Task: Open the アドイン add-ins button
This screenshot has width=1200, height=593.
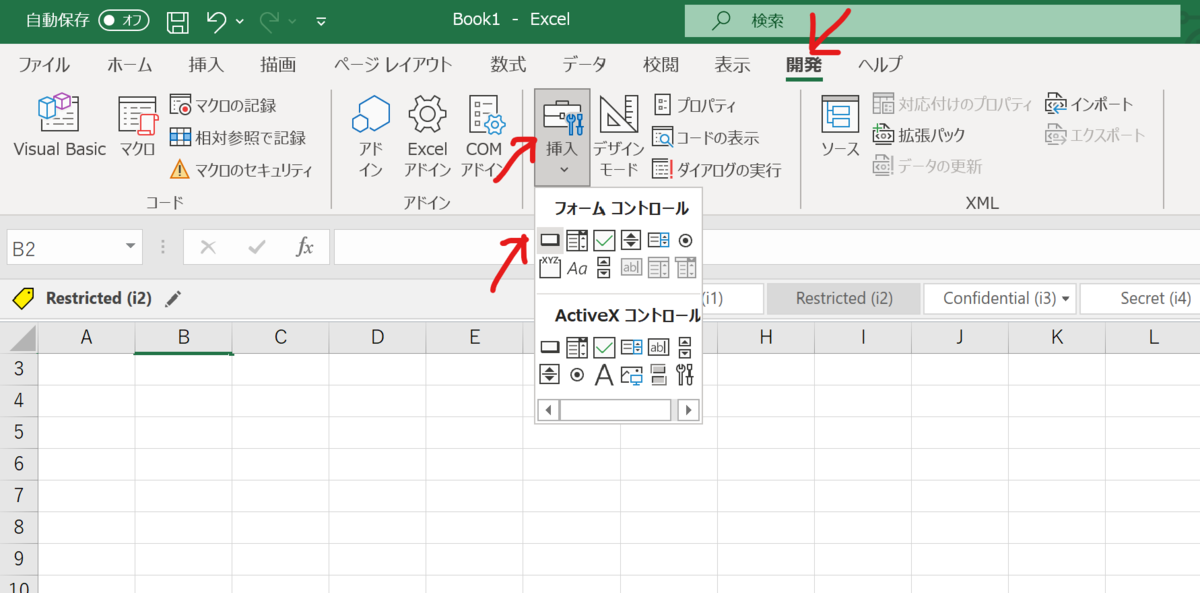Action: point(371,137)
